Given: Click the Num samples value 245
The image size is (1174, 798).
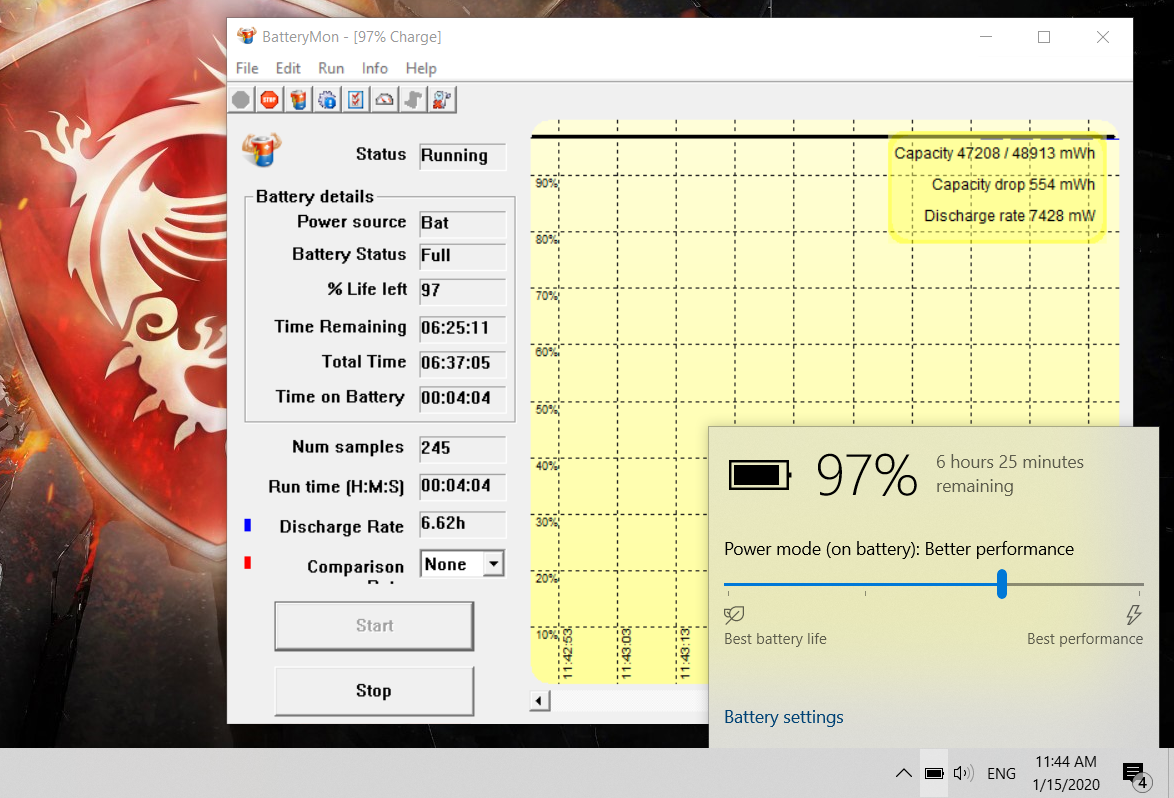Looking at the screenshot, I should pyautogui.click(x=463, y=448).
